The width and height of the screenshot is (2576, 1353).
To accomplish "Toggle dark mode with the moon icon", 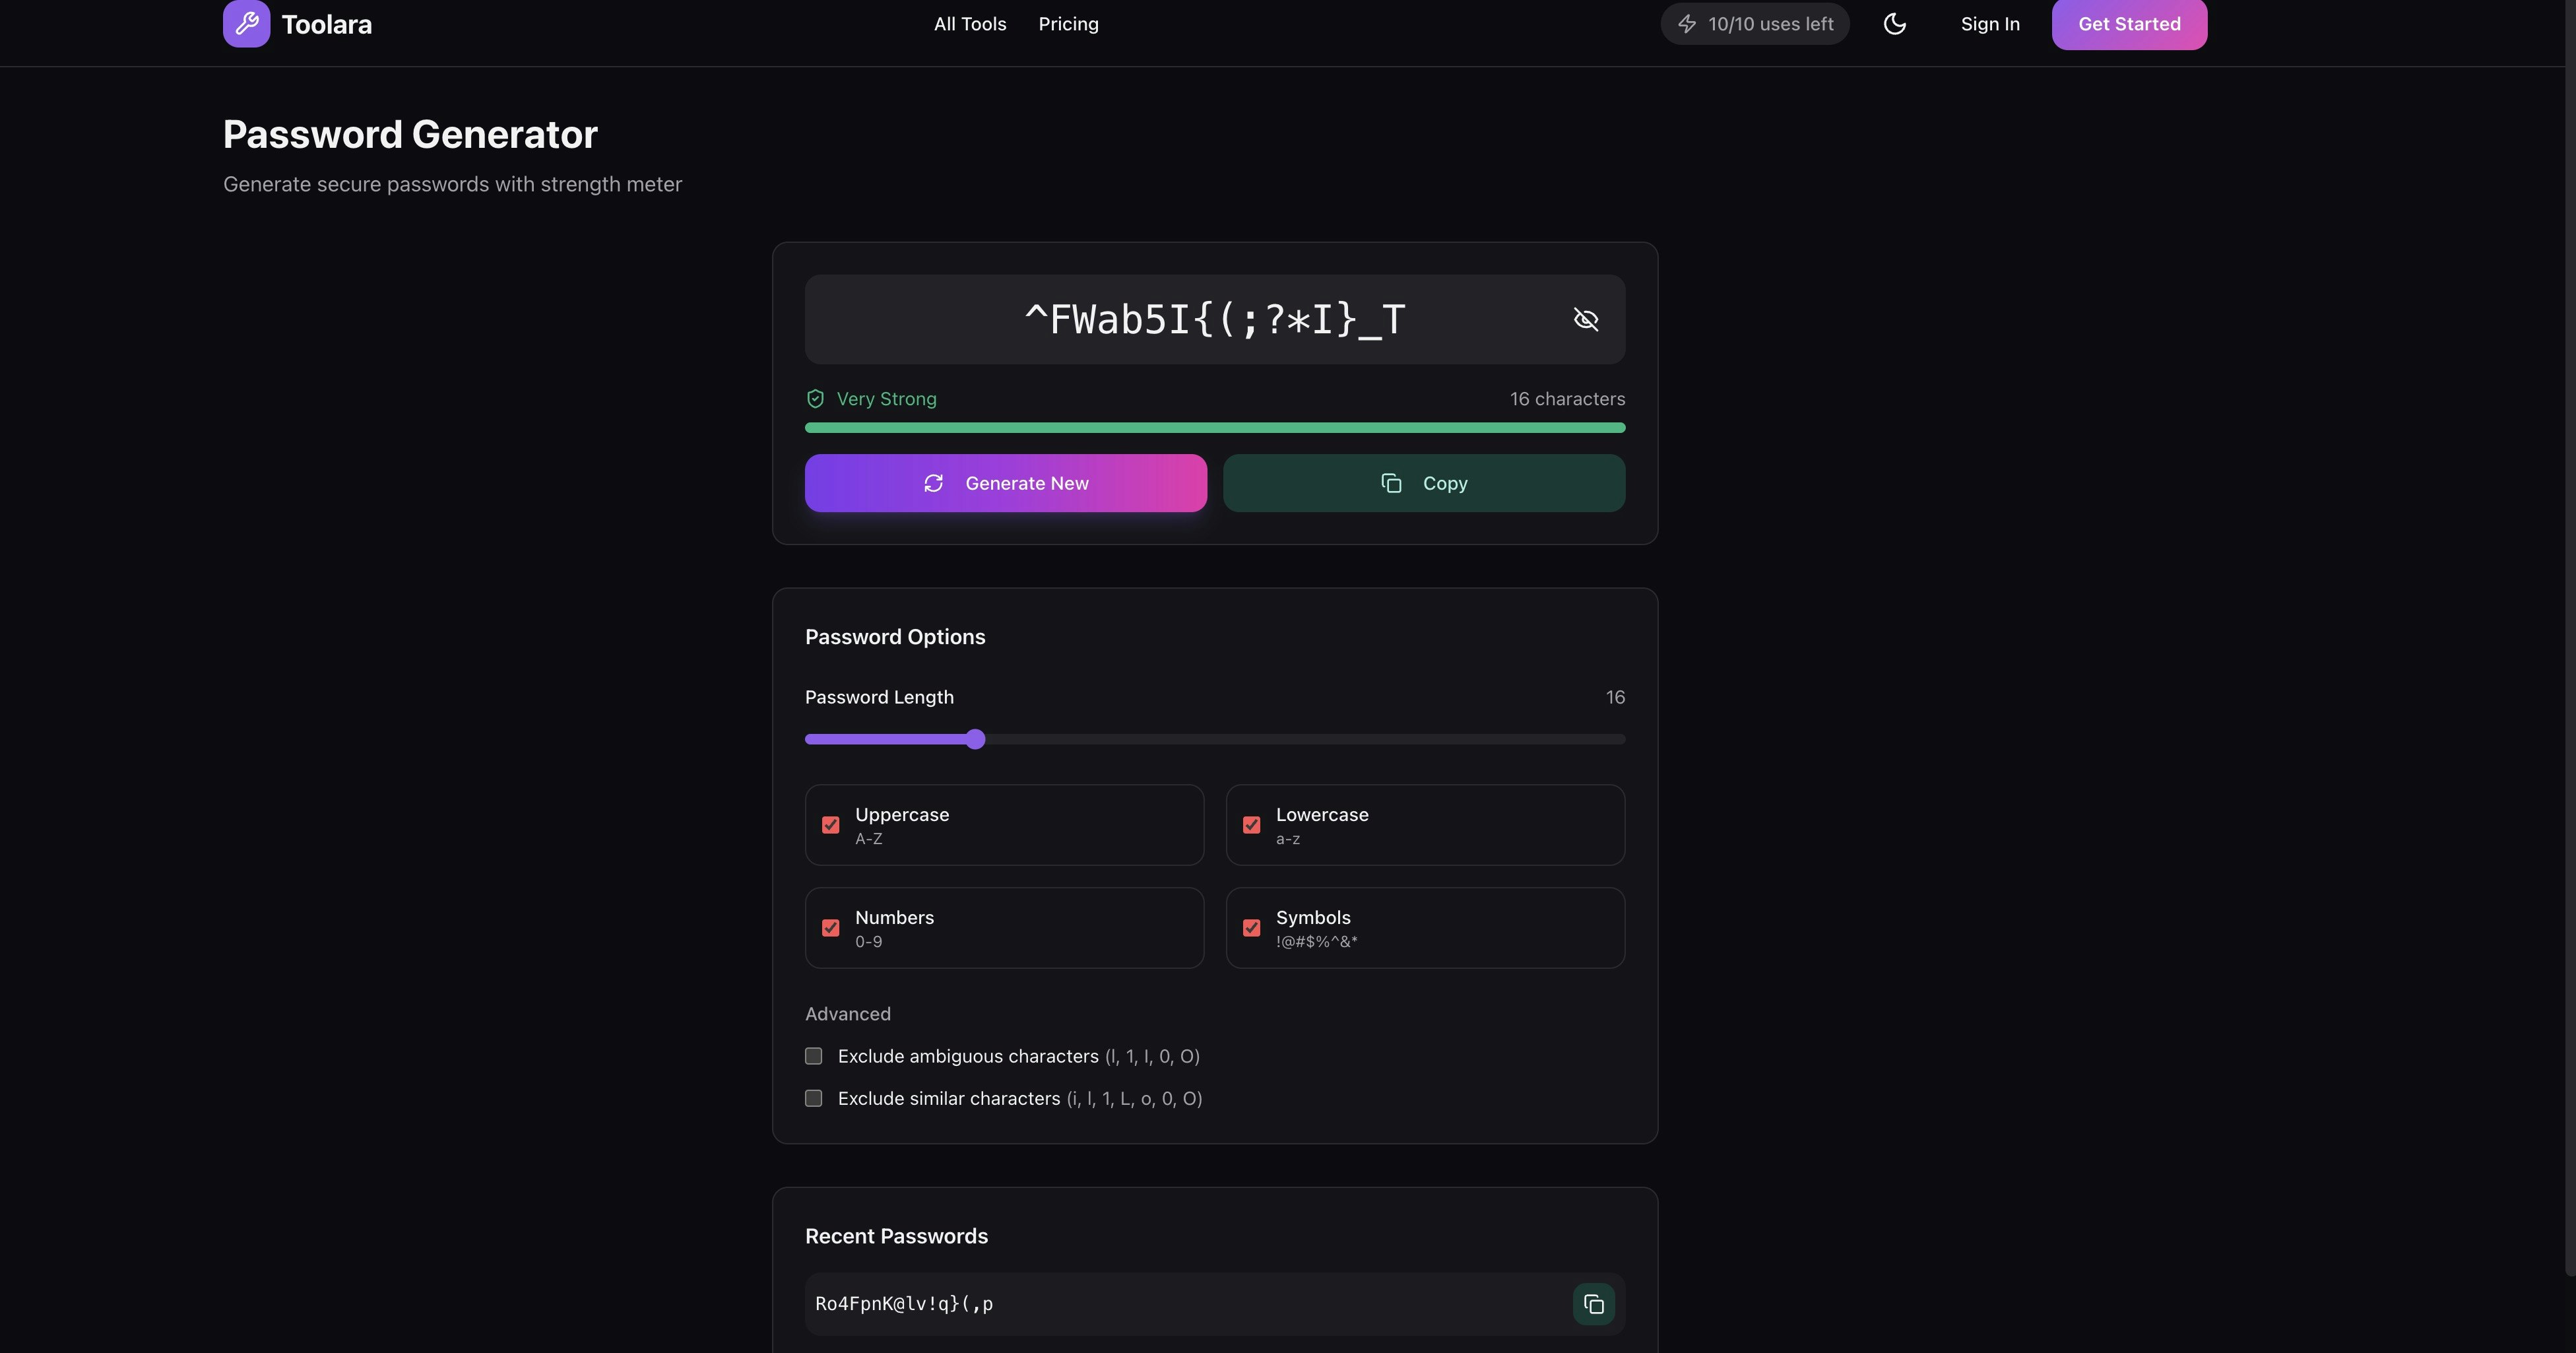I will click(1894, 24).
